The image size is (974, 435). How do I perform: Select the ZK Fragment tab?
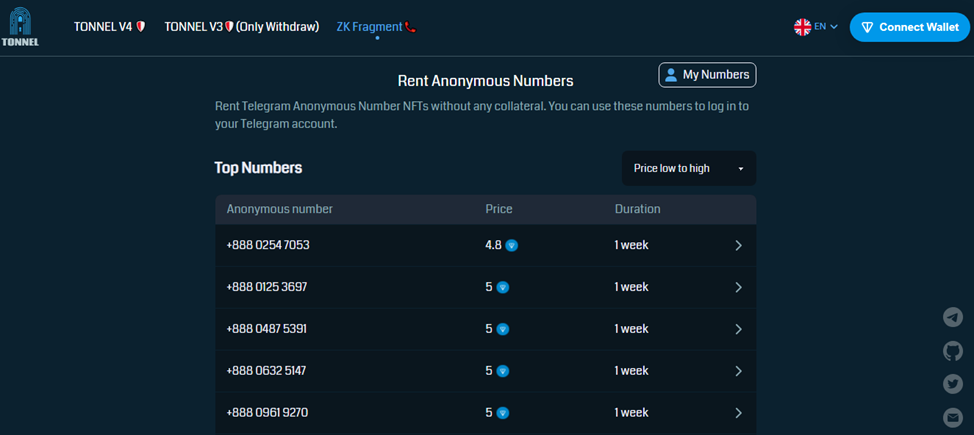[376, 27]
